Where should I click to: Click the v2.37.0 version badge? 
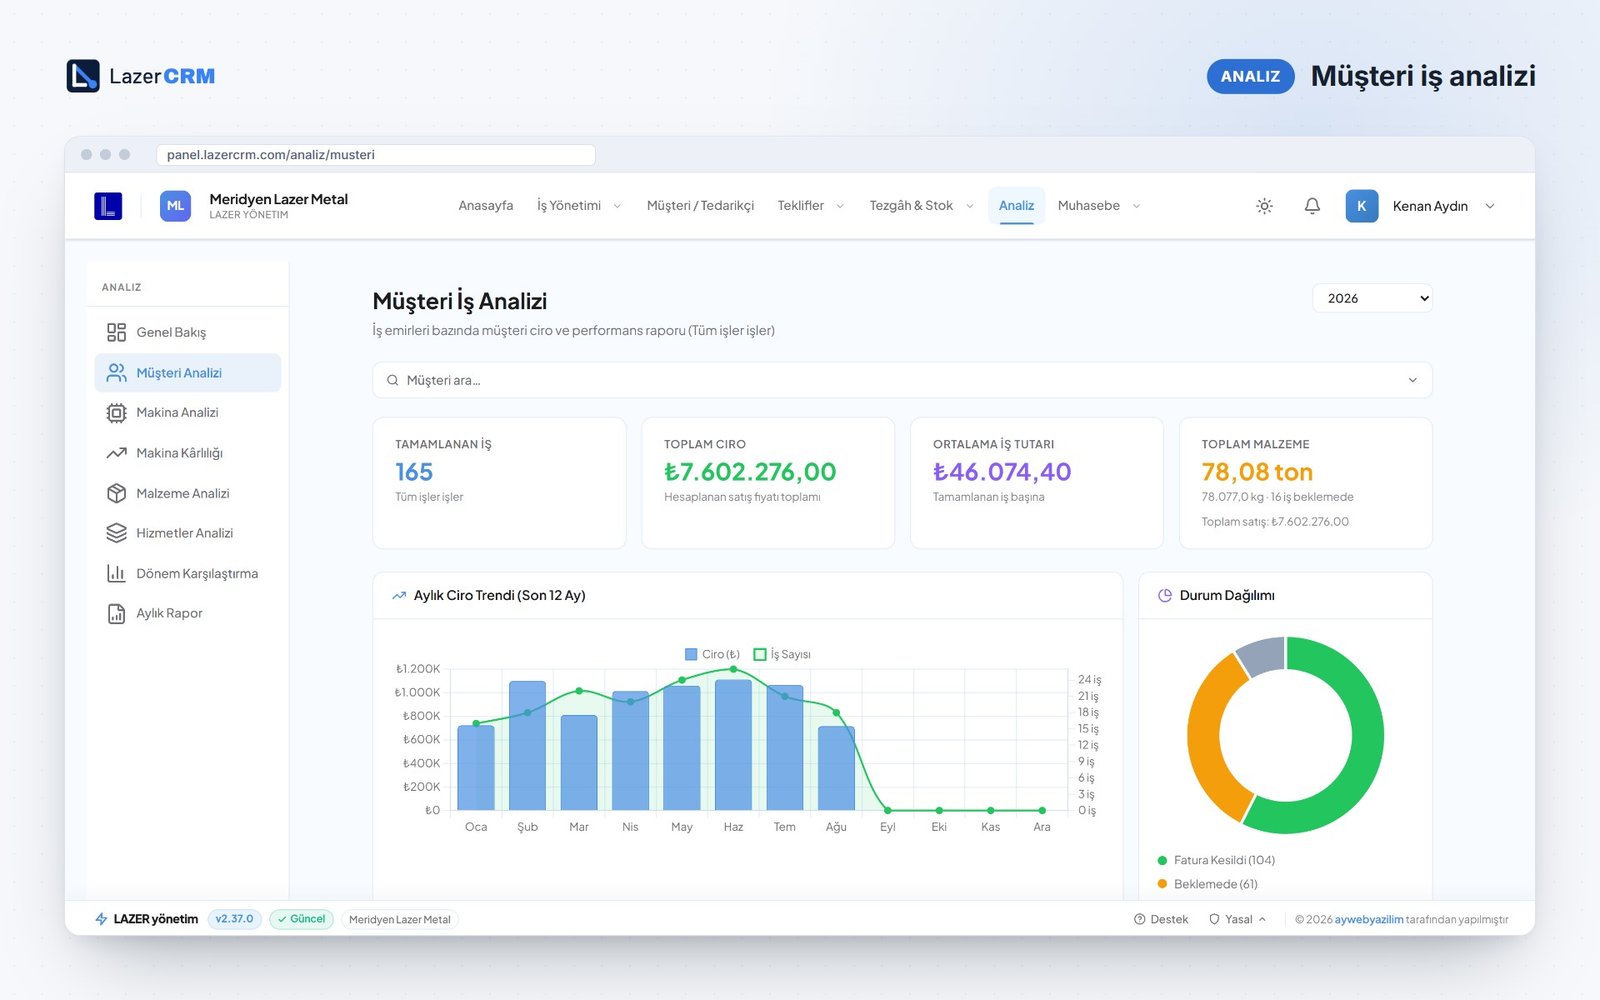point(235,919)
